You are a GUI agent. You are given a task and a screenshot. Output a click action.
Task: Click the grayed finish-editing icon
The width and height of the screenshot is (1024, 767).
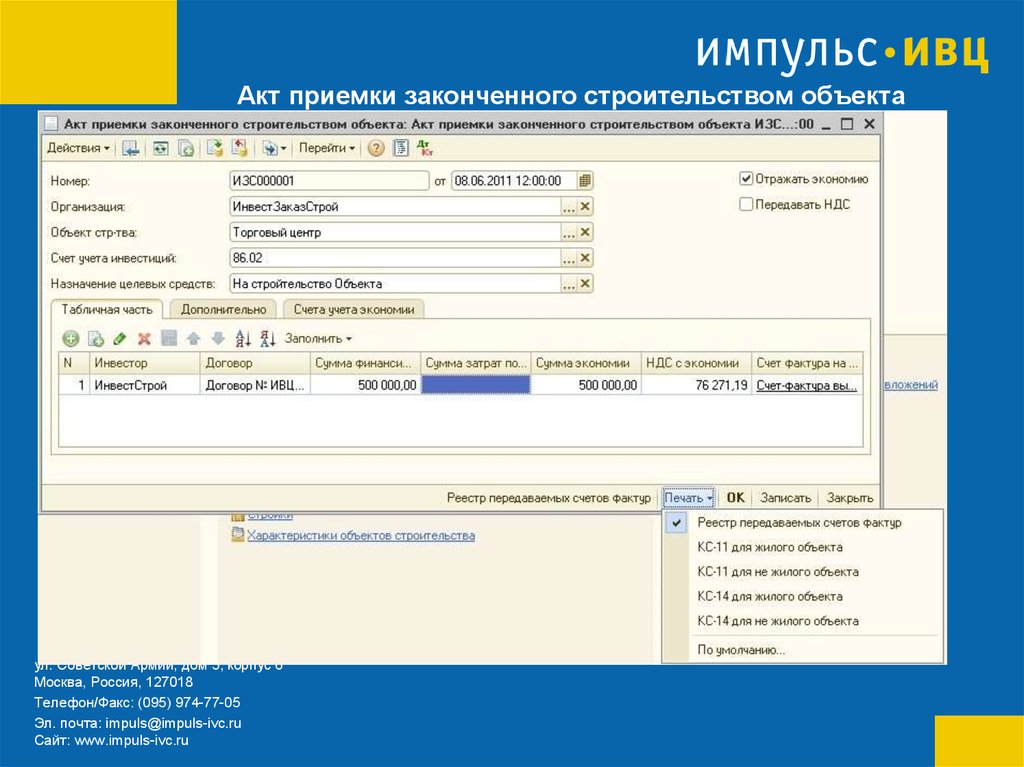(169, 338)
